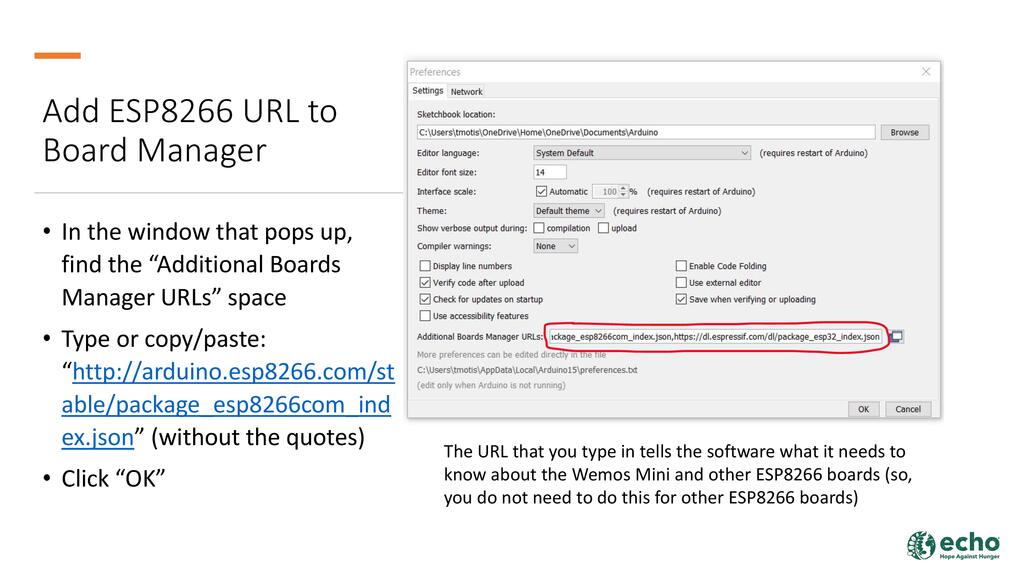
Task: Enable Code Folding checkbox
Action: [x=681, y=266]
